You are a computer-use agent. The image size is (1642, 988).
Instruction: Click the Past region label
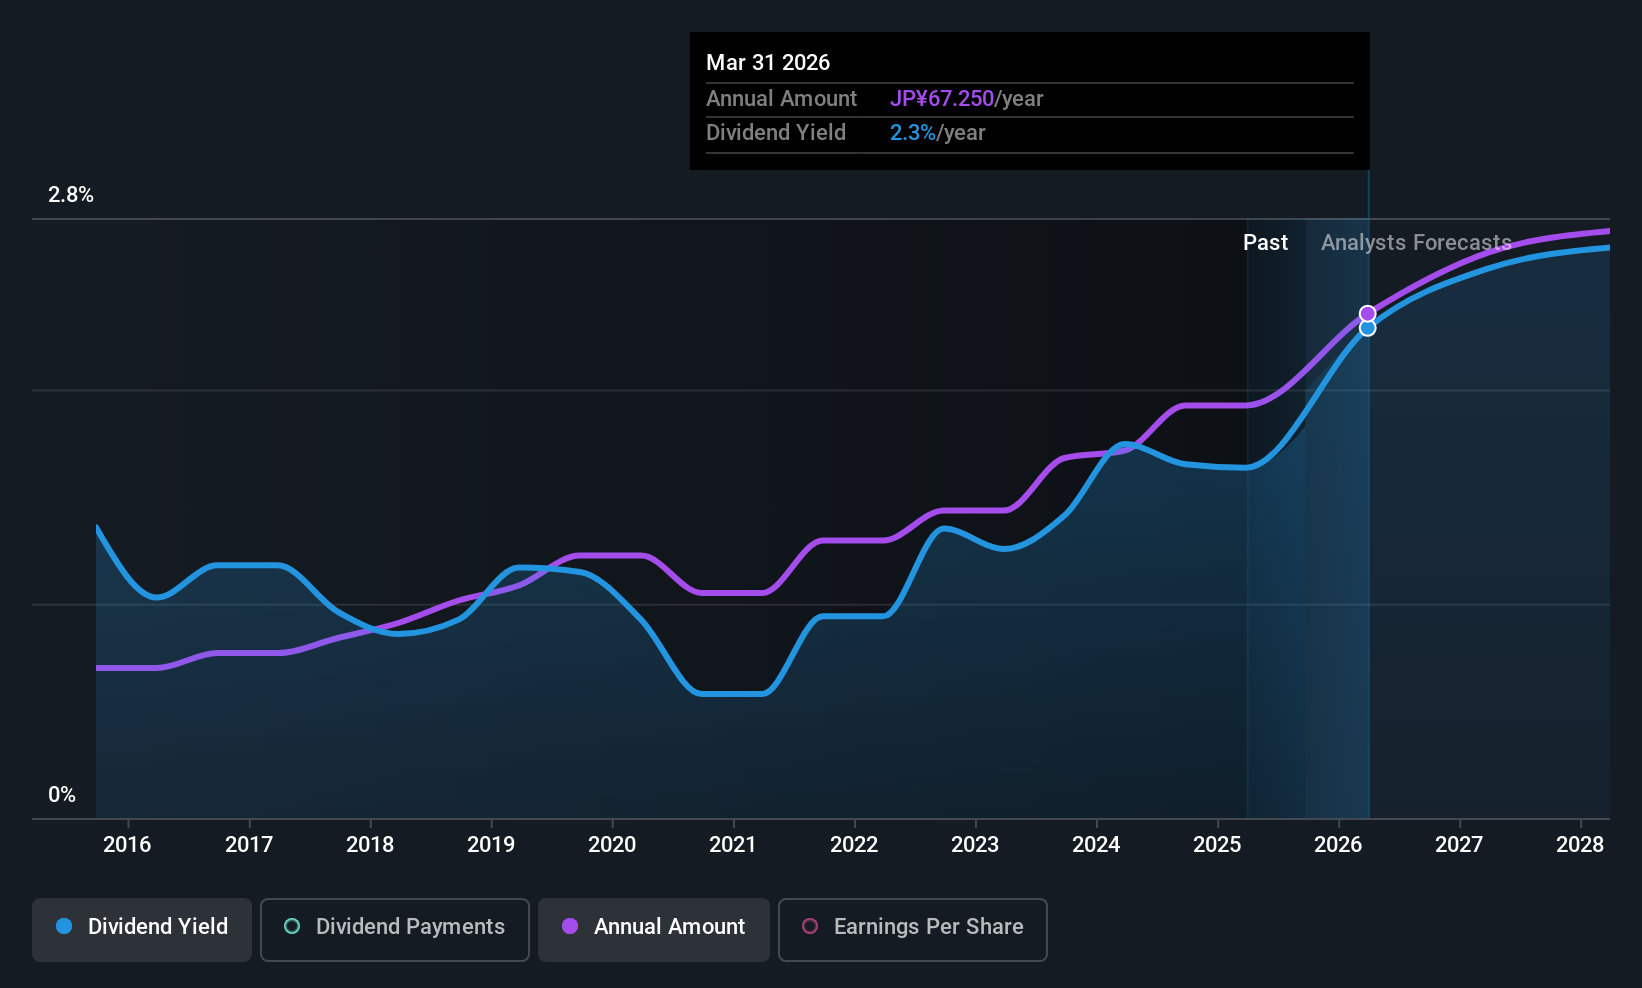coord(1265,243)
